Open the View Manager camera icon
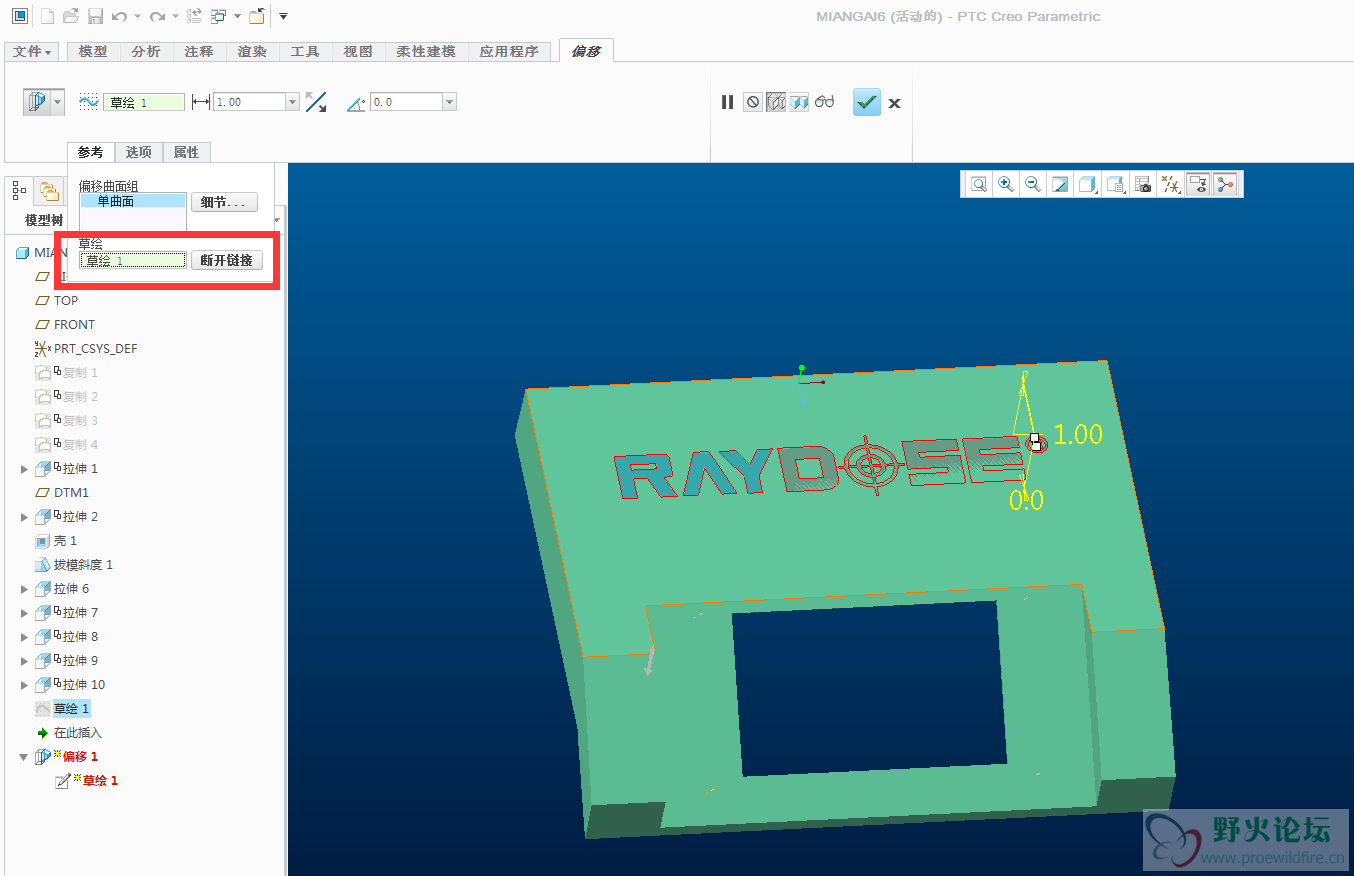This screenshot has height=876, width=1354. pos(1142,184)
